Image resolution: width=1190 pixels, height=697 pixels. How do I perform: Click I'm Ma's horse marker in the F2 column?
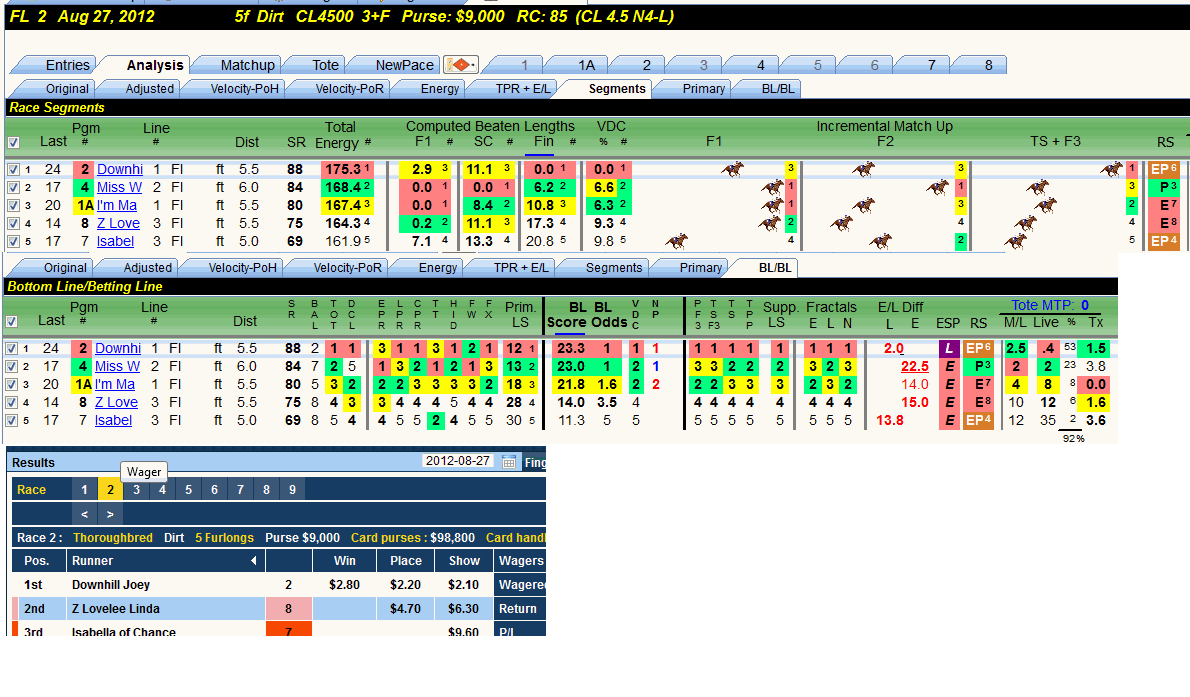(864, 205)
